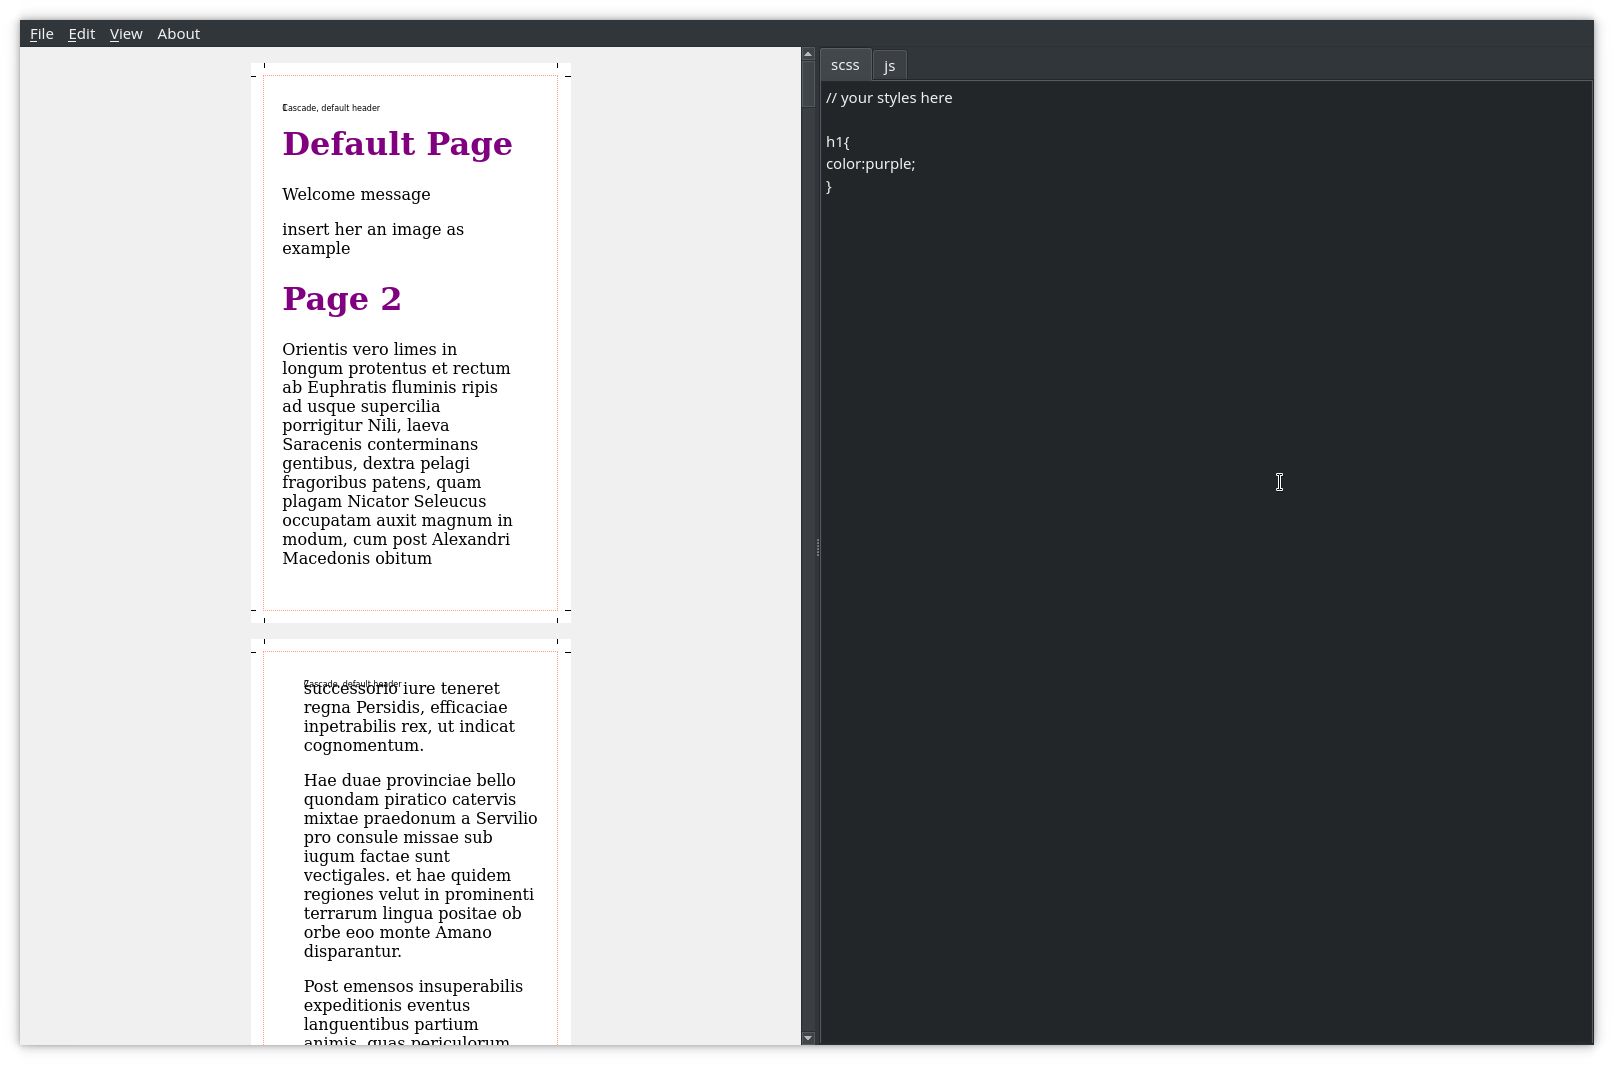The height and width of the screenshot is (1065, 1614).
Task: Click the 'Welcome message' text
Action: point(356,194)
